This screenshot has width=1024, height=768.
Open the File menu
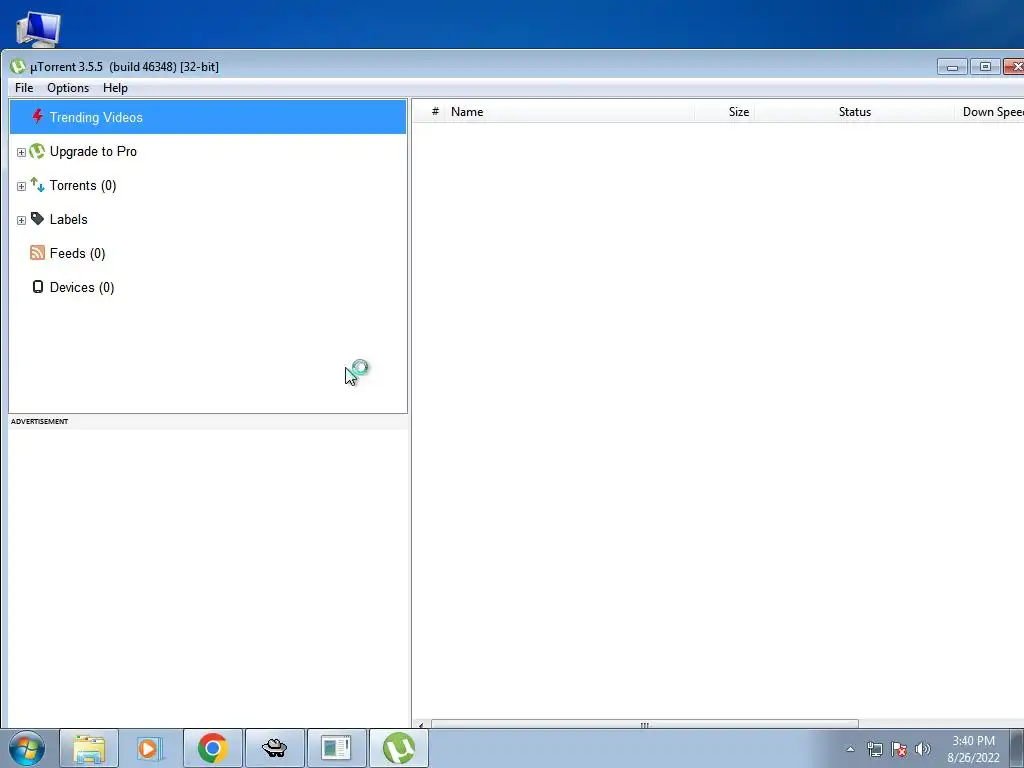(x=24, y=88)
